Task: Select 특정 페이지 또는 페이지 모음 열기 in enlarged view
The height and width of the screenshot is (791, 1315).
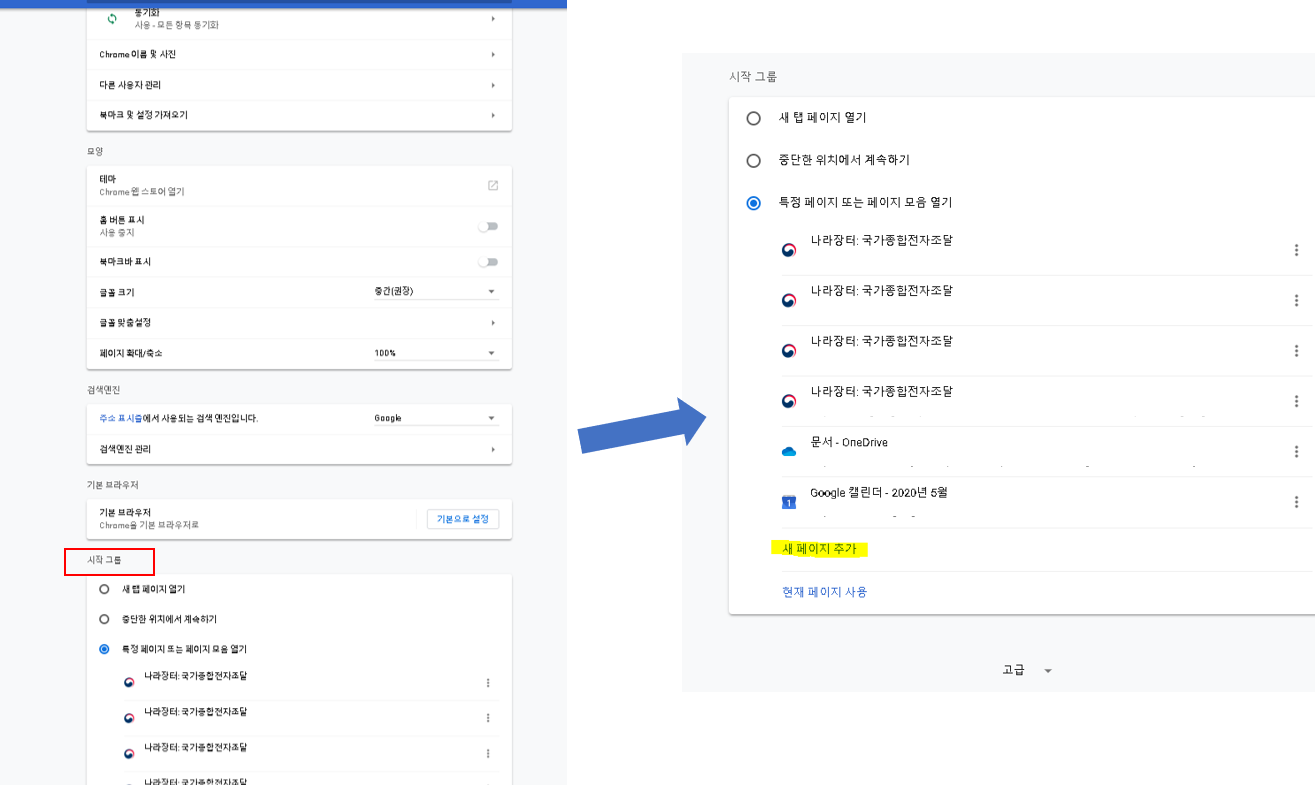Action: [754, 203]
